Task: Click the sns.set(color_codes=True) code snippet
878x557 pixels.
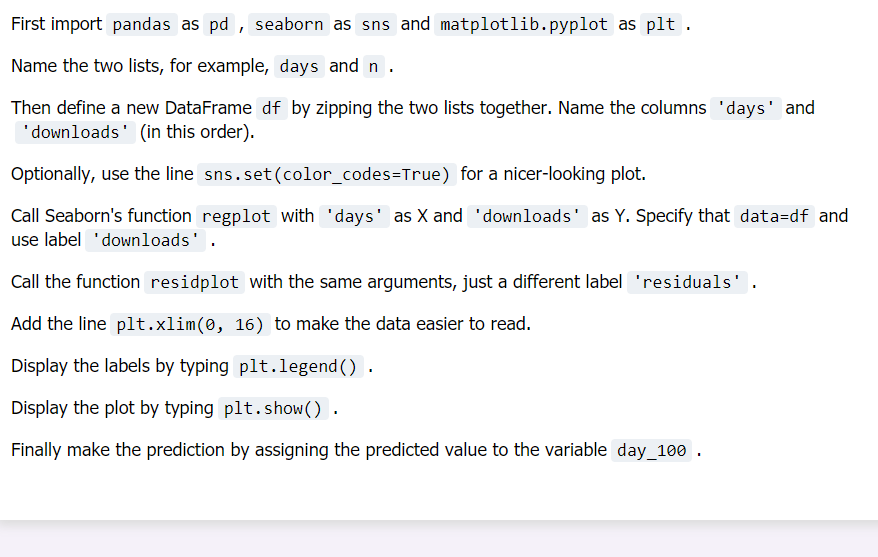Action: pyautogui.click(x=326, y=175)
